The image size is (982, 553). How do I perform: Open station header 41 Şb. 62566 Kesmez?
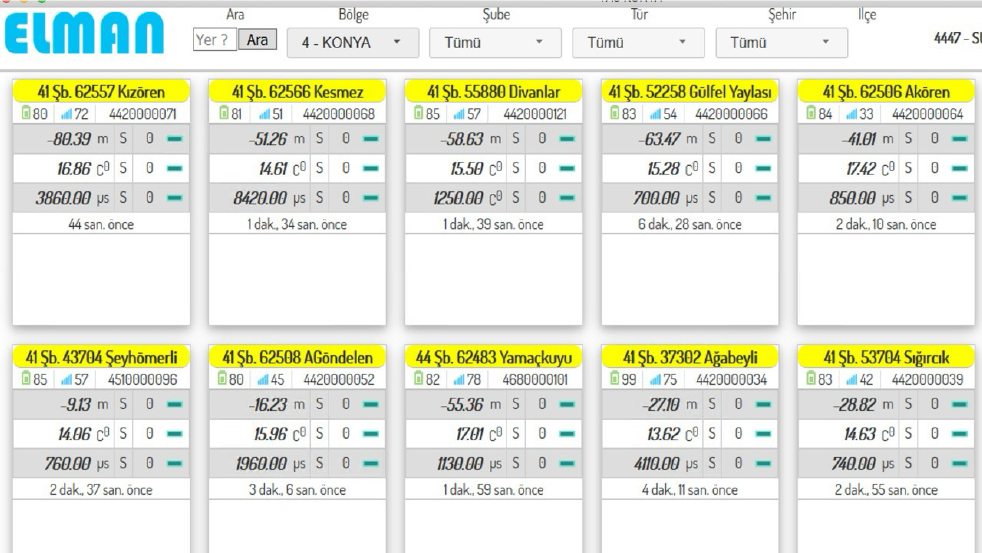297,92
